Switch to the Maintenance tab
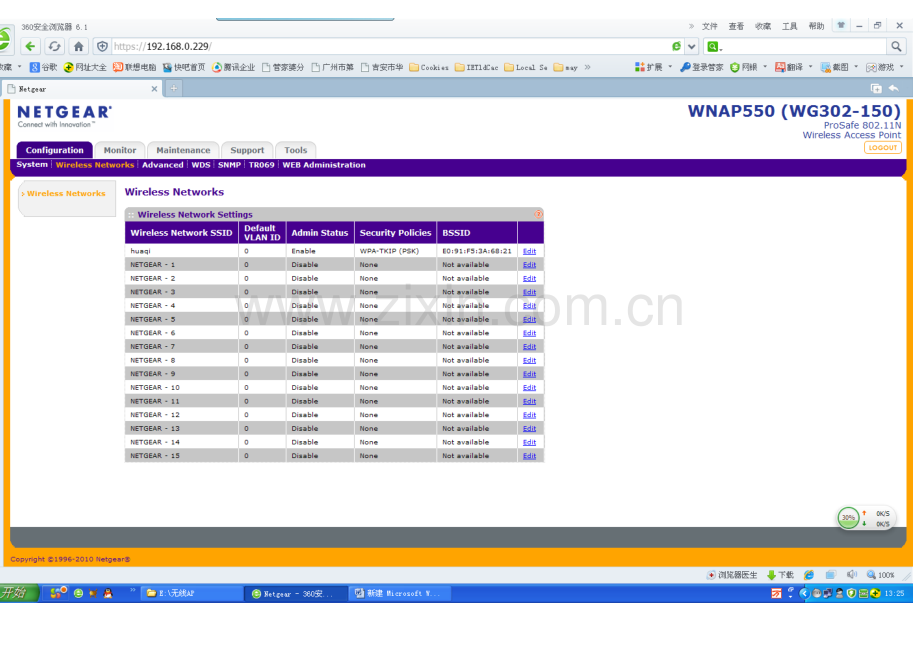 [183, 150]
